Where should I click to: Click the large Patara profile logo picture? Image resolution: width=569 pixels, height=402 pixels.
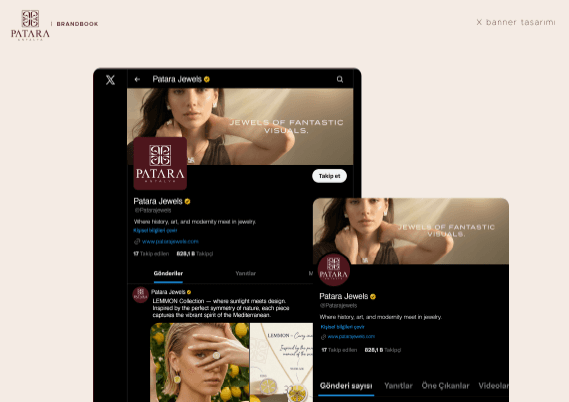(x=160, y=163)
